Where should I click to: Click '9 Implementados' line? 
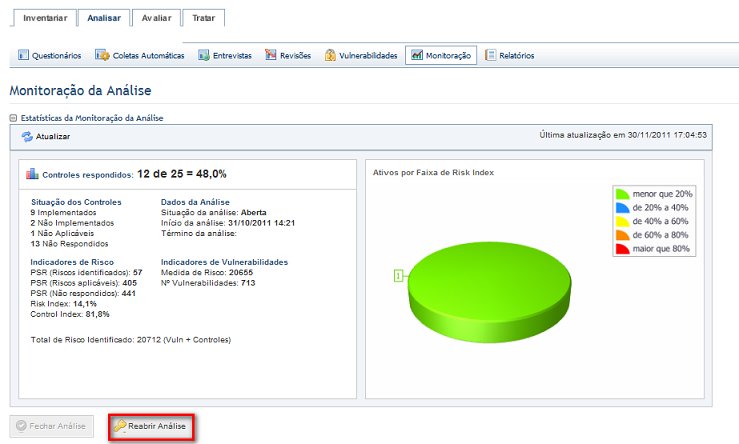pyautogui.click(x=63, y=213)
